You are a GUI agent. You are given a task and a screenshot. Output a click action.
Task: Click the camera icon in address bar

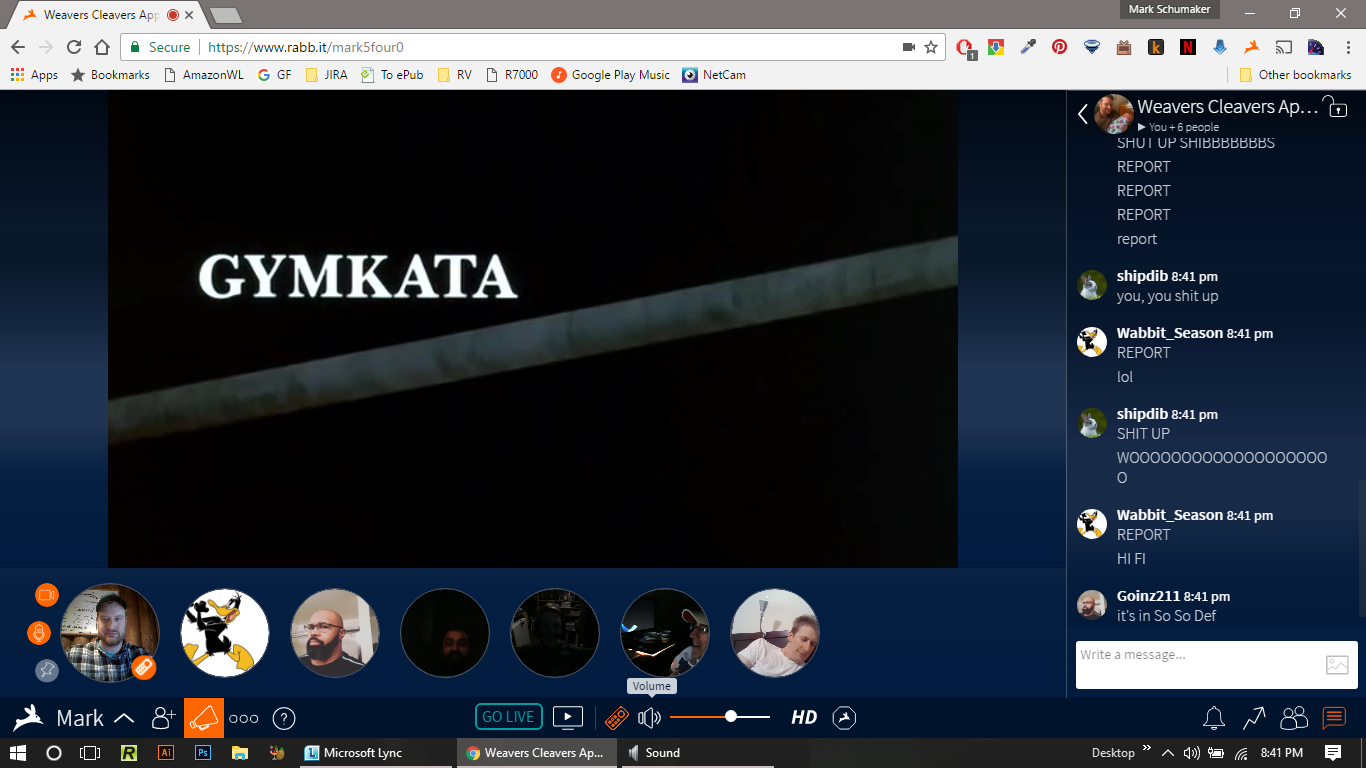click(909, 47)
